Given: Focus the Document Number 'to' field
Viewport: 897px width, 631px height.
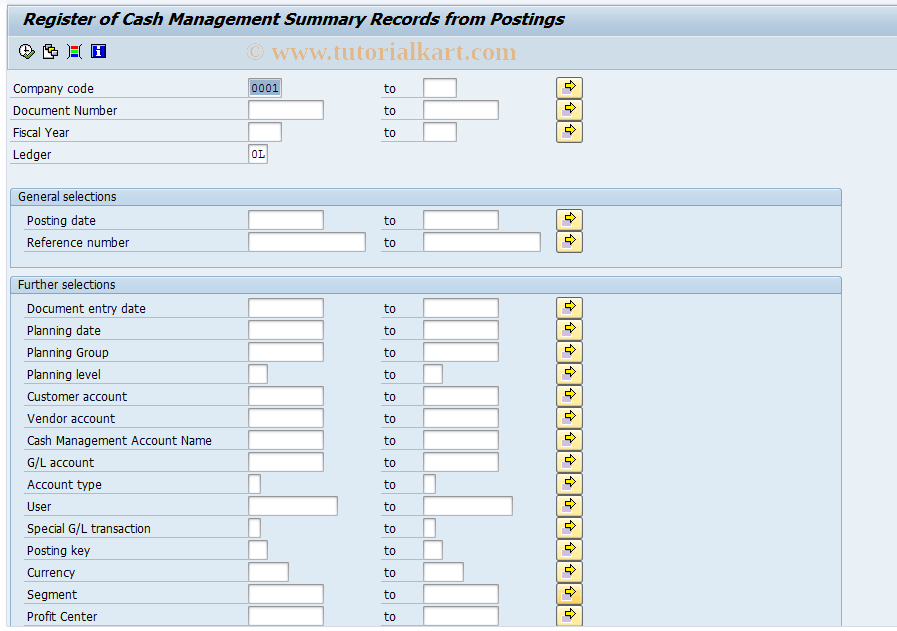Looking at the screenshot, I should (x=461, y=110).
